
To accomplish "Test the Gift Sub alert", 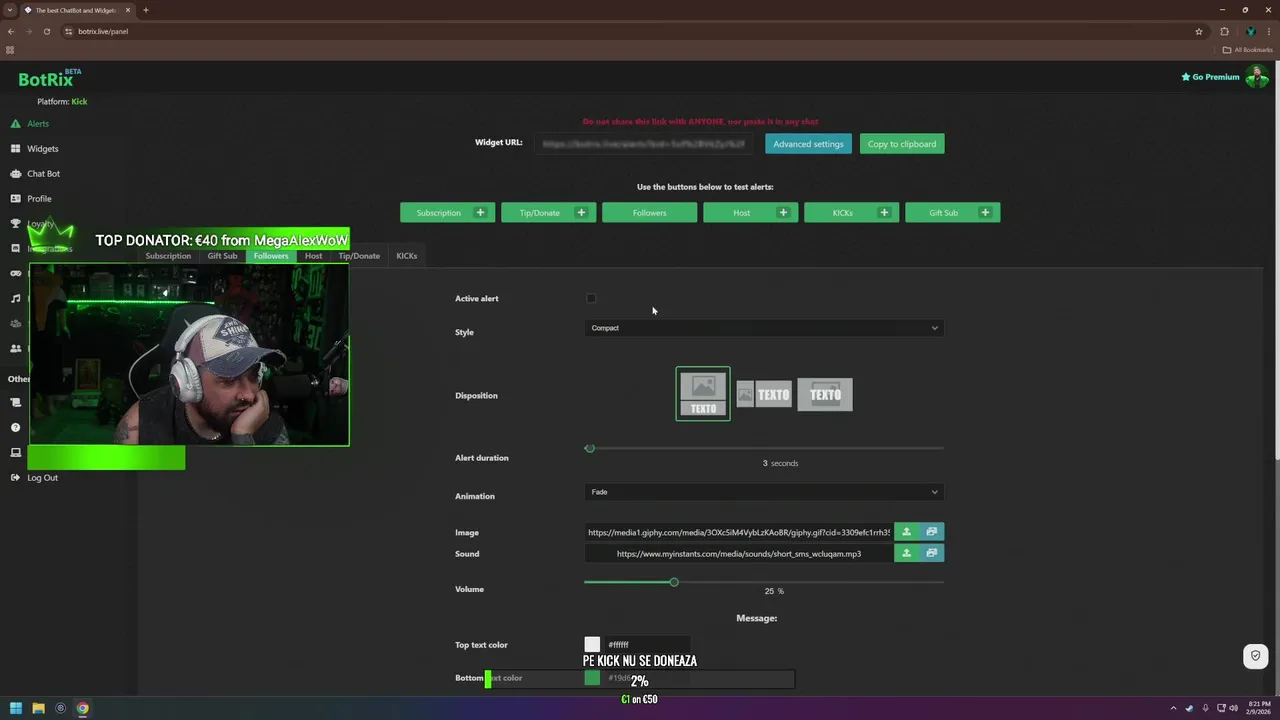I will tap(943, 213).
